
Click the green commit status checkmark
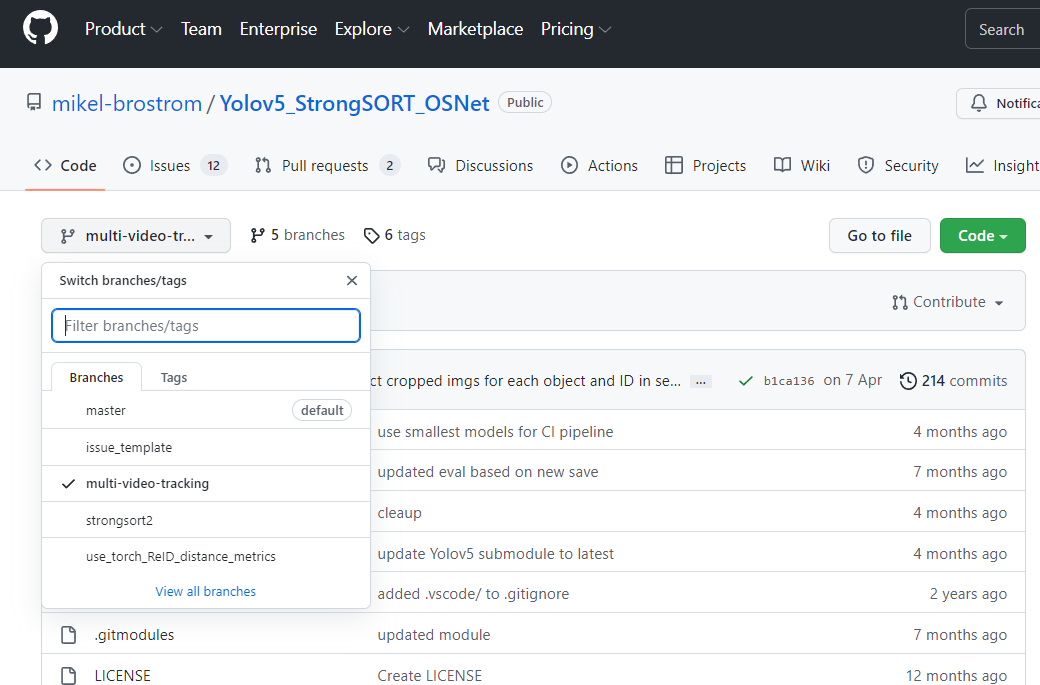coord(746,381)
